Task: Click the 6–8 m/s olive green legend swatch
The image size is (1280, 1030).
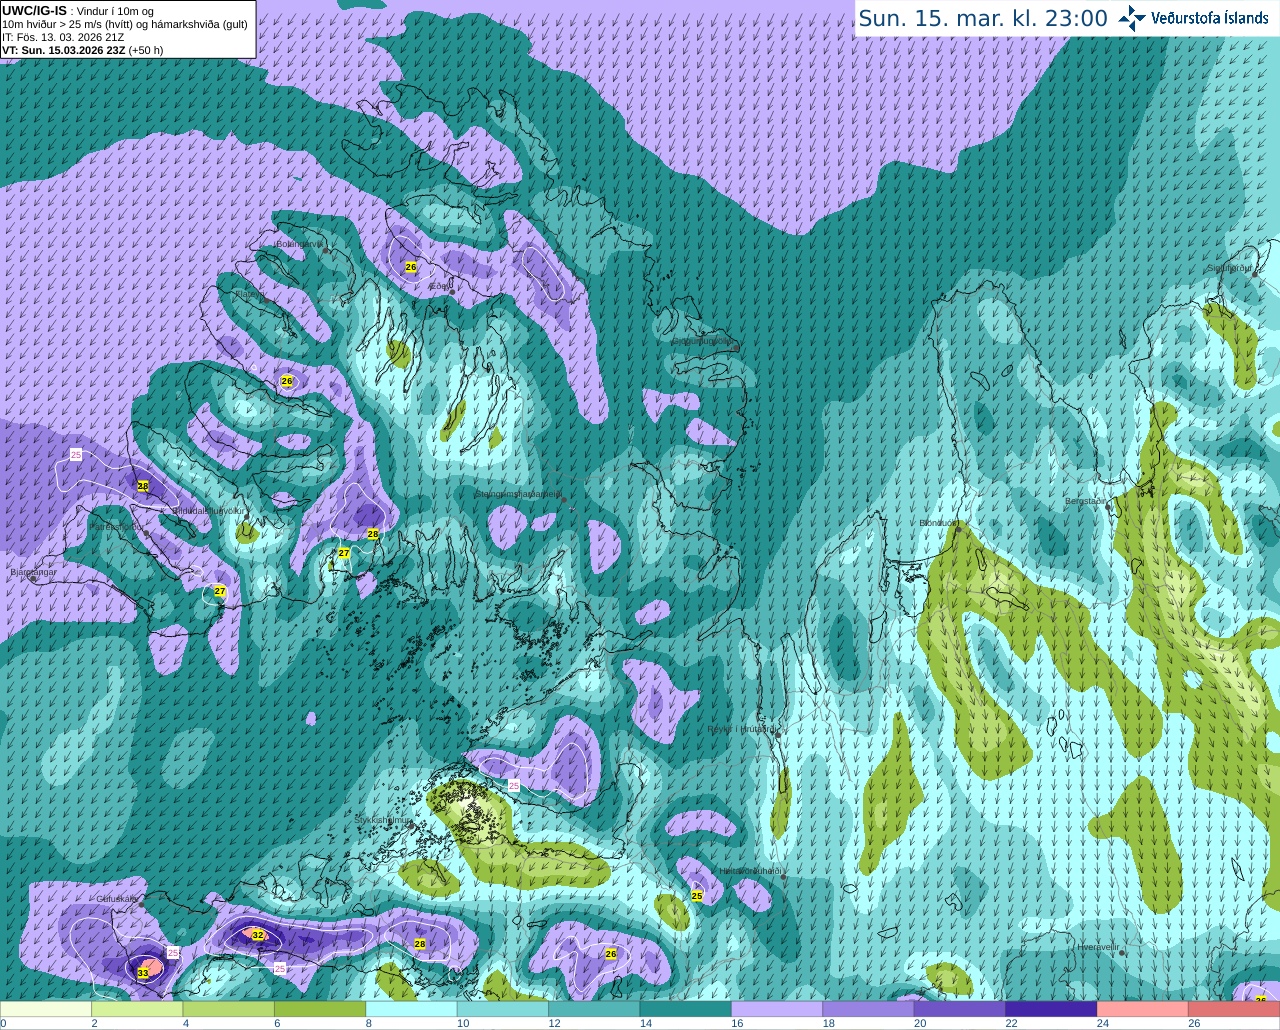Action: 320,1009
